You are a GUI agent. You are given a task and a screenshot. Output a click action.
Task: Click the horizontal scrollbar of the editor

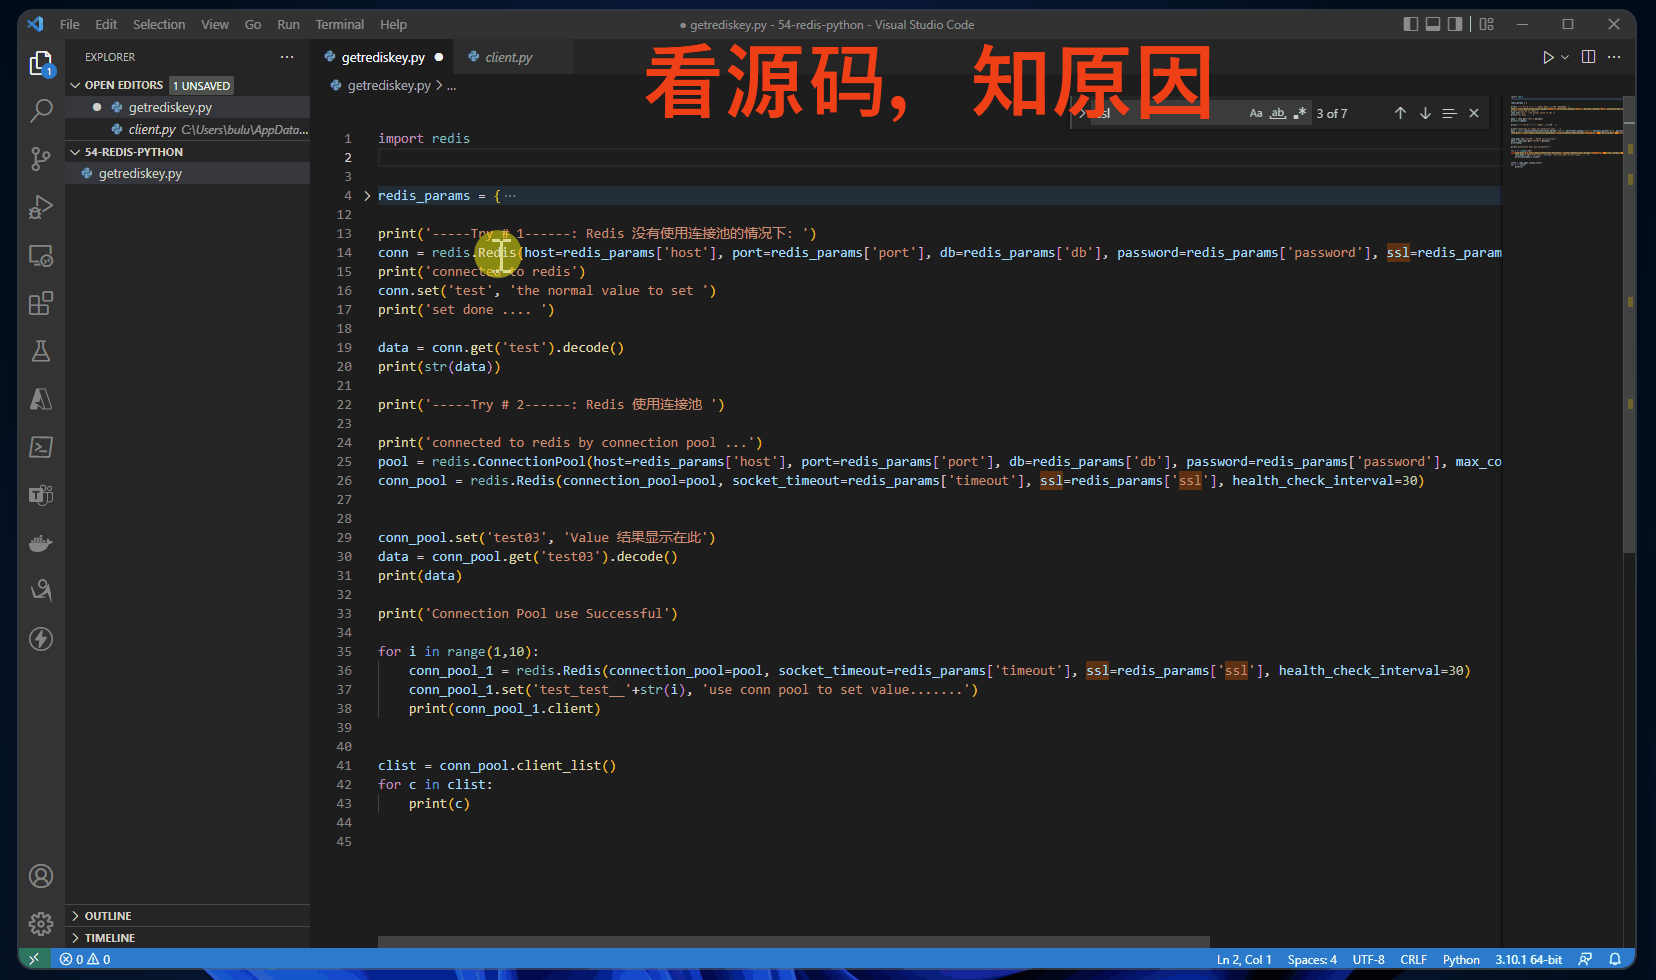pyautogui.click(x=793, y=942)
